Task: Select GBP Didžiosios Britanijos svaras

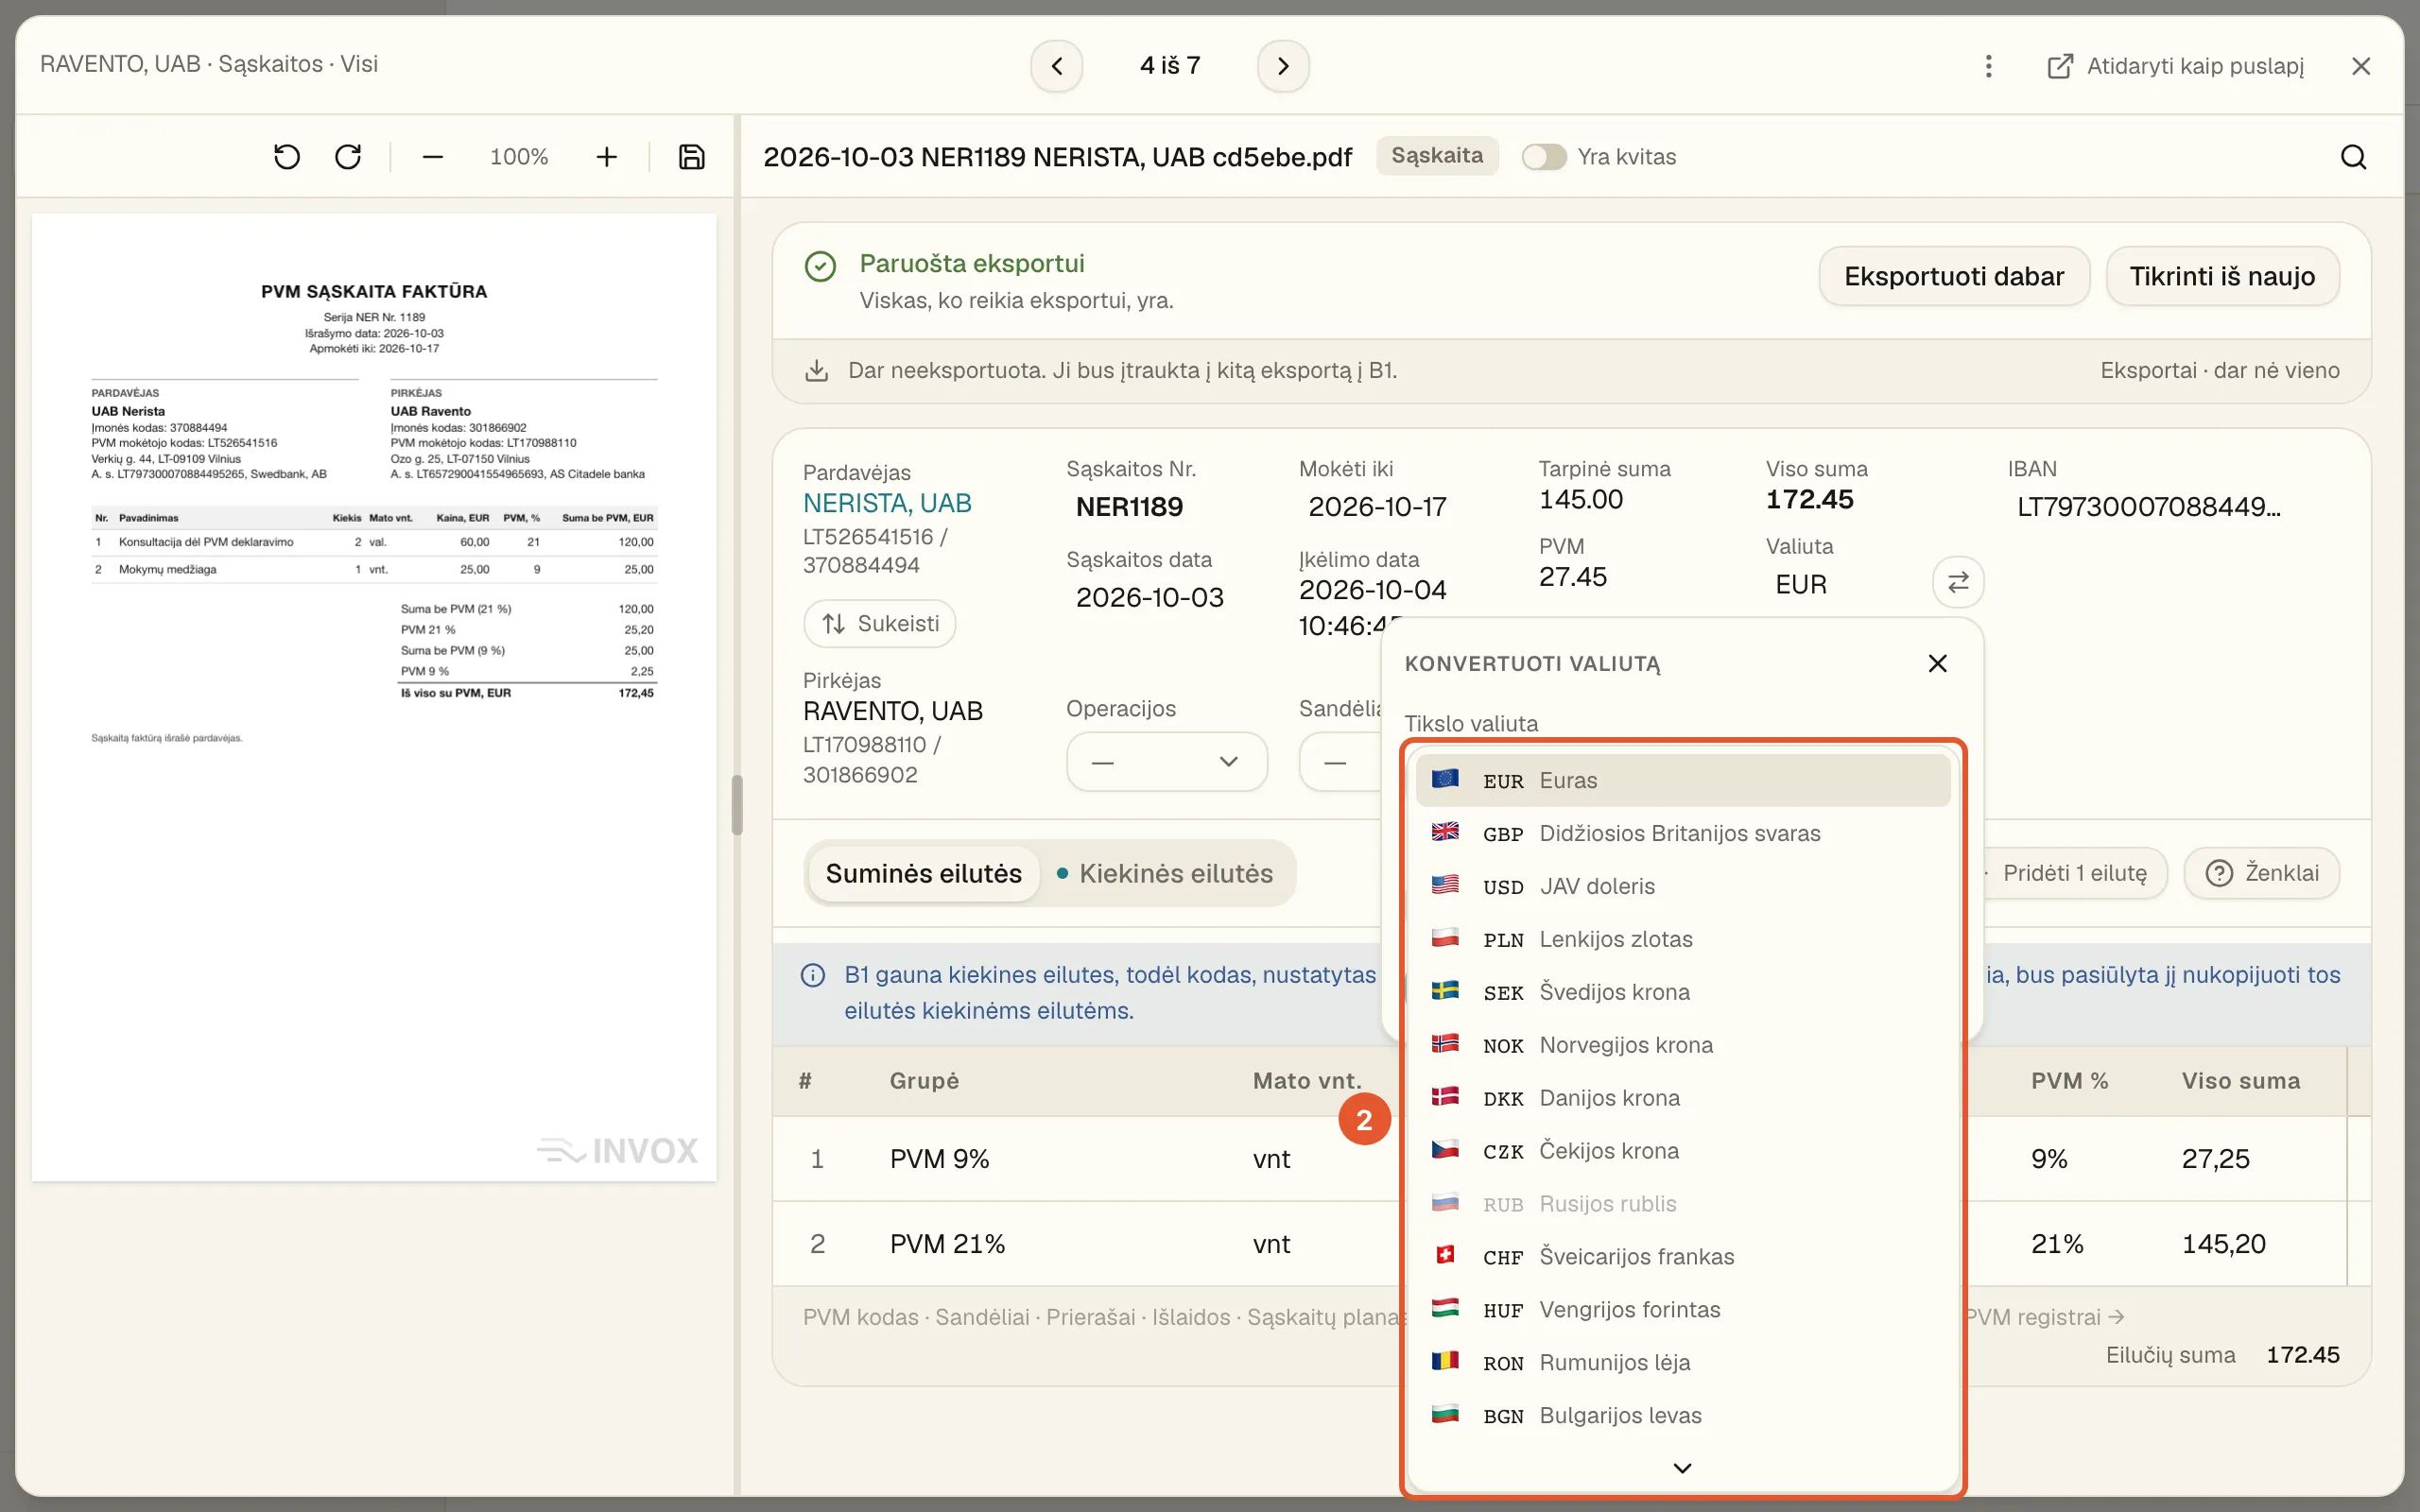Action: coord(1683,833)
